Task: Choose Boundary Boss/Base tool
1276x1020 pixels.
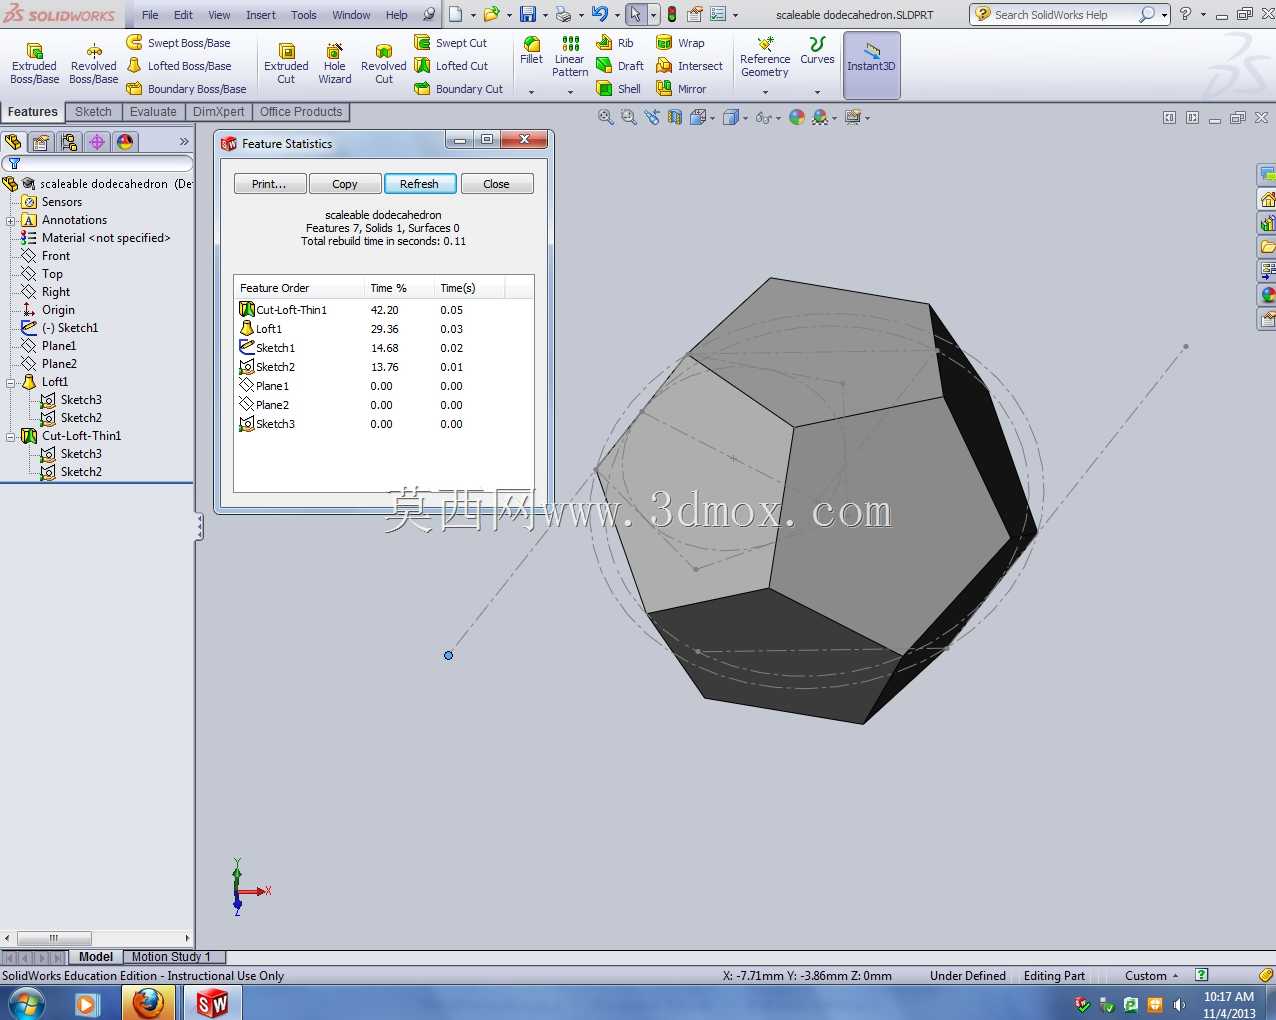Action: tap(186, 89)
